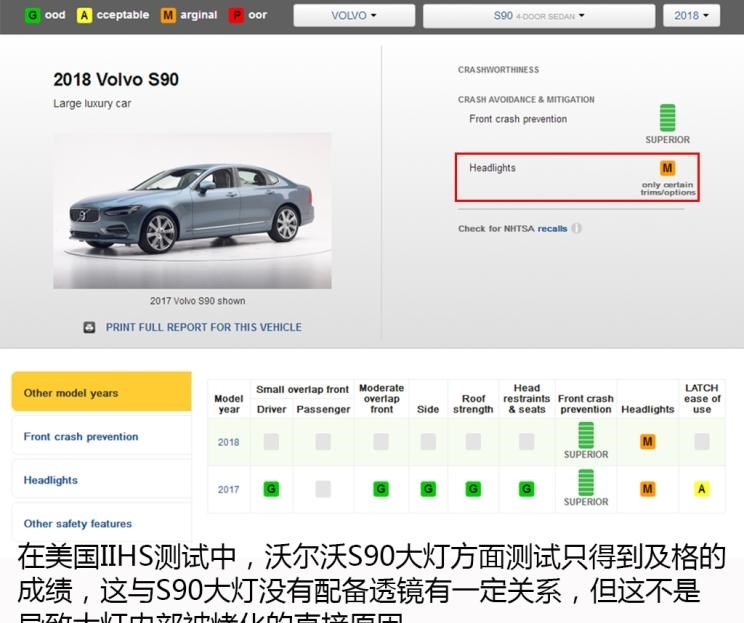Viewport: 744px width, 623px height.
Task: Select the Other safety features side tab
Action: pos(102,523)
